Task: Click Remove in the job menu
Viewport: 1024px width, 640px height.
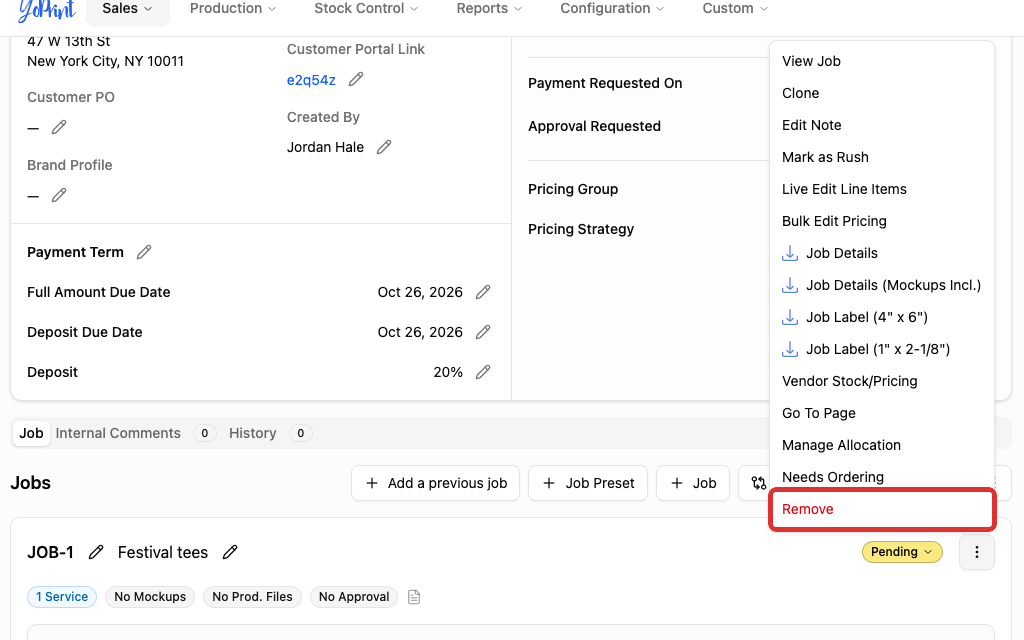Action: pyautogui.click(x=882, y=509)
